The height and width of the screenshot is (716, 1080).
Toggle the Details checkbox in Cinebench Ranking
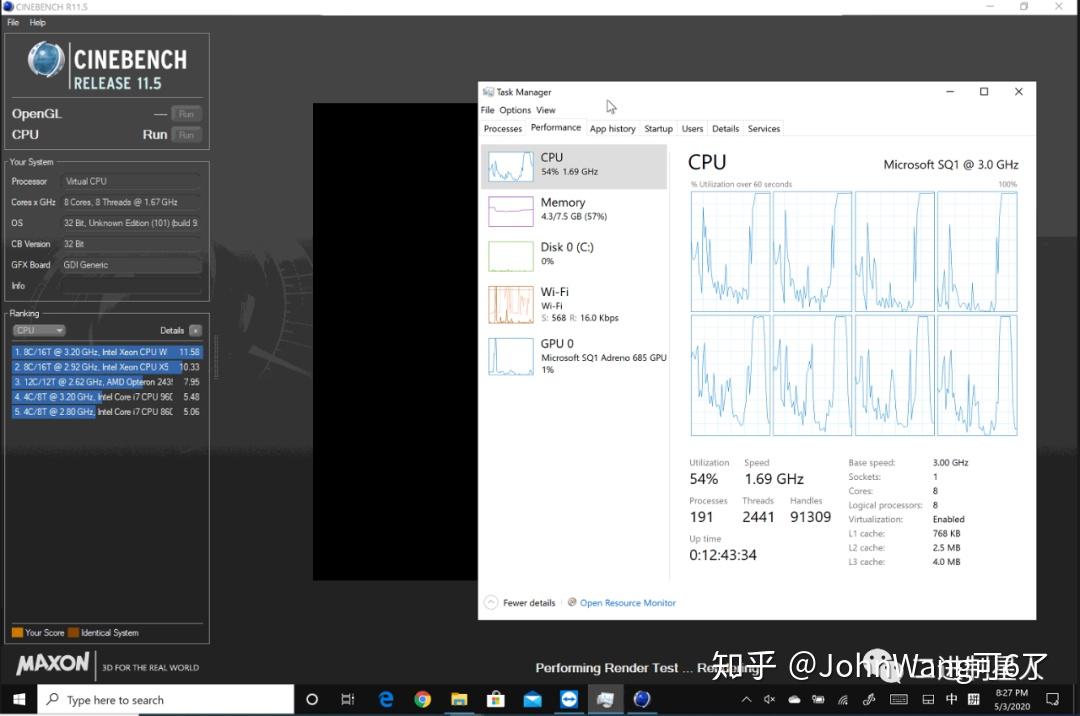click(x=196, y=329)
